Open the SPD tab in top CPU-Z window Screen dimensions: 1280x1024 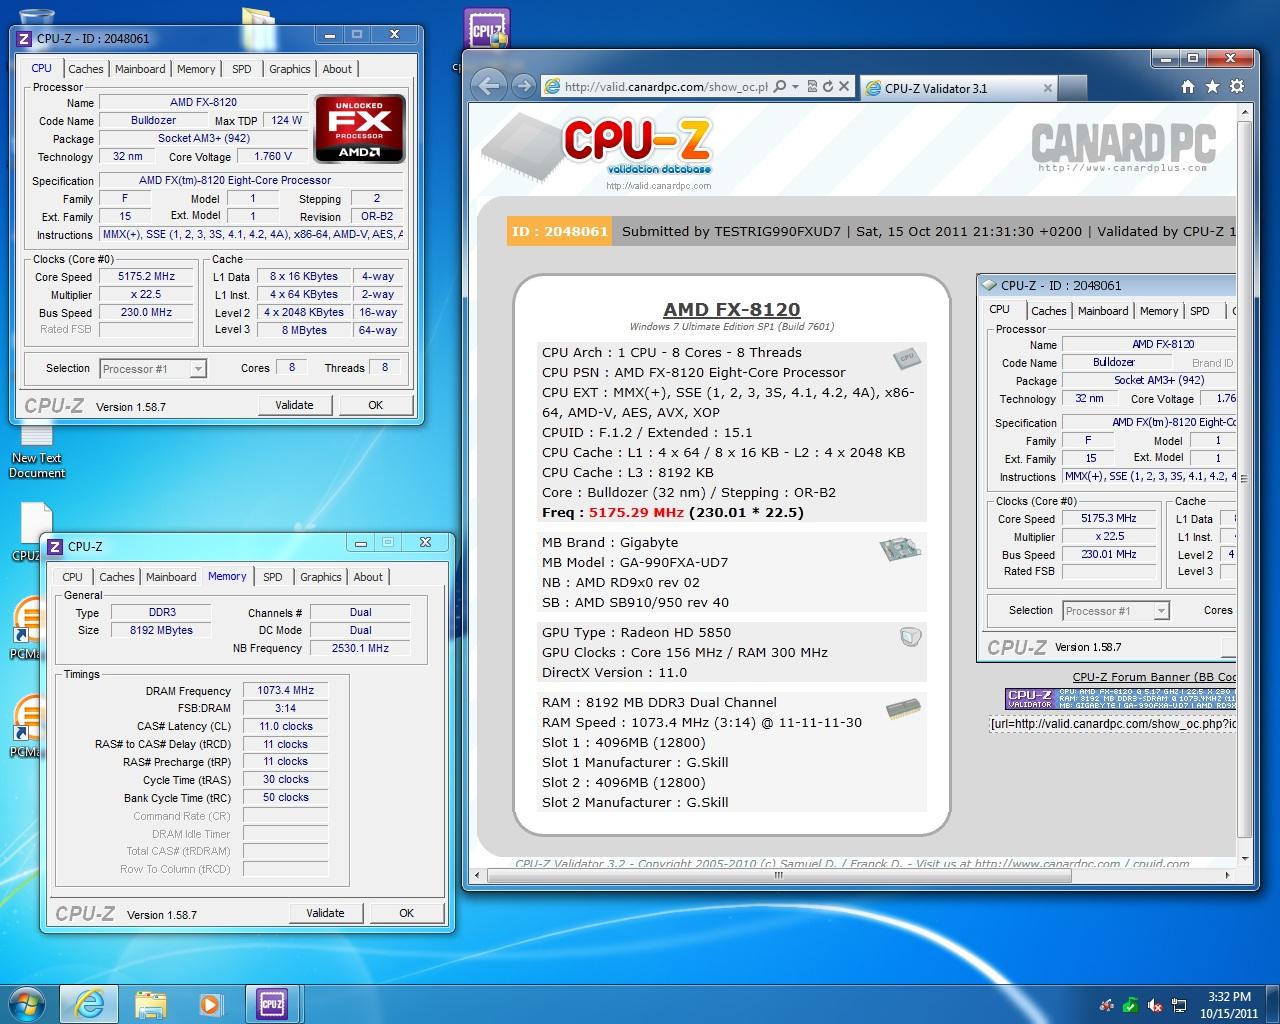pos(242,69)
